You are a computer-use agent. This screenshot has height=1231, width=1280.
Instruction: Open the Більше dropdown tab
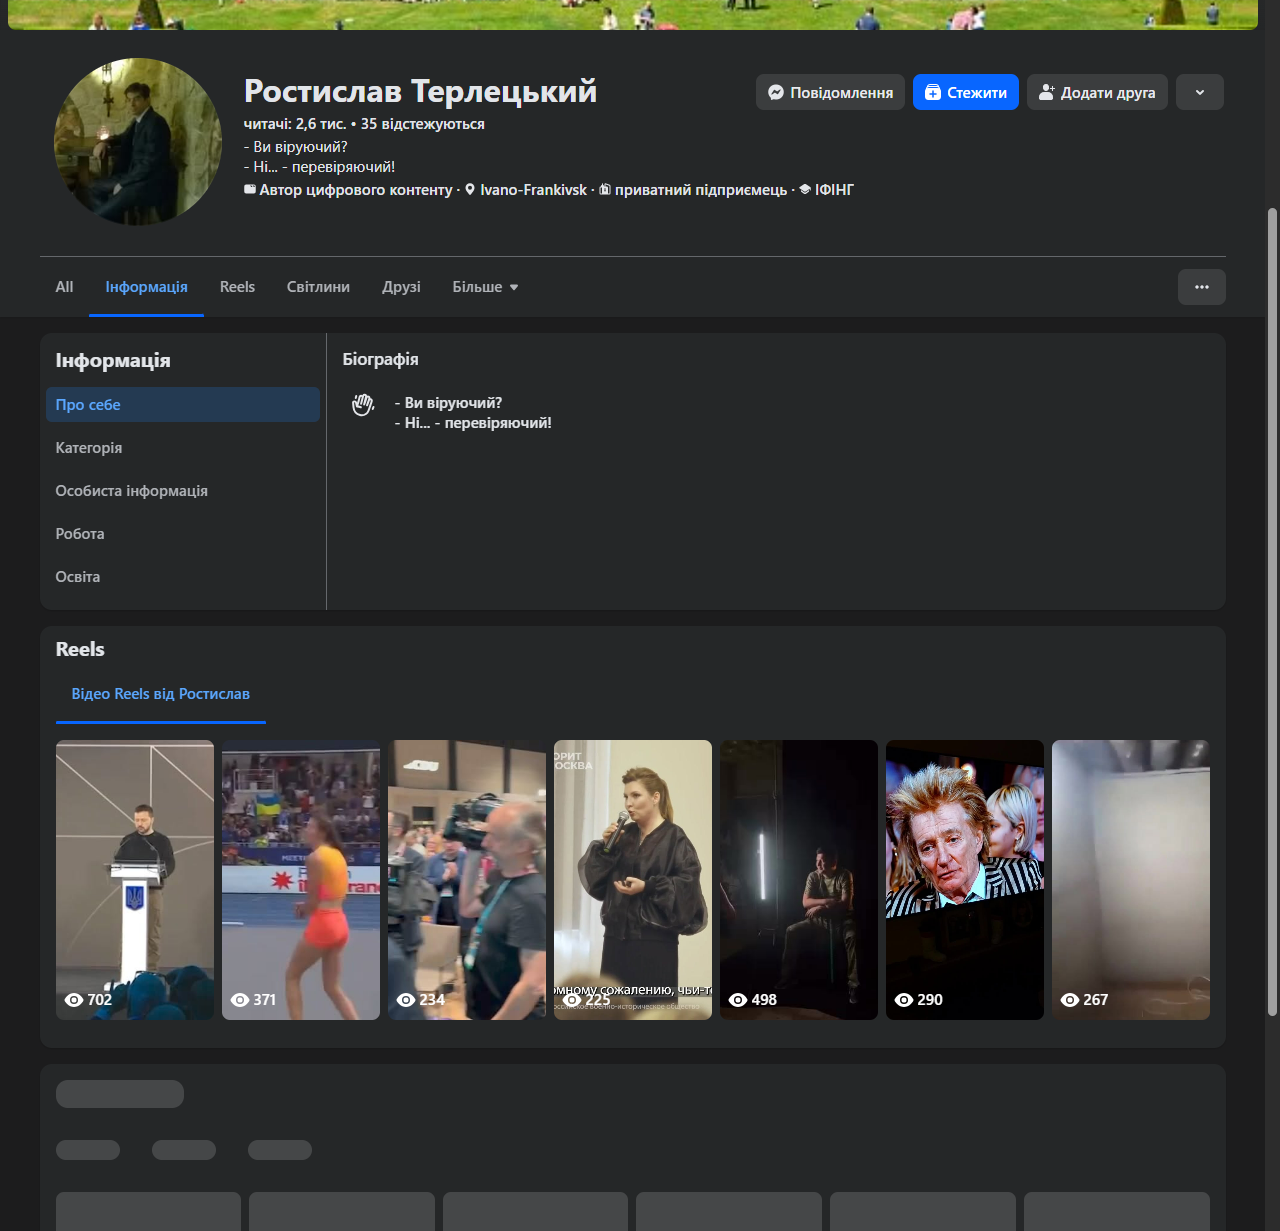pos(486,287)
